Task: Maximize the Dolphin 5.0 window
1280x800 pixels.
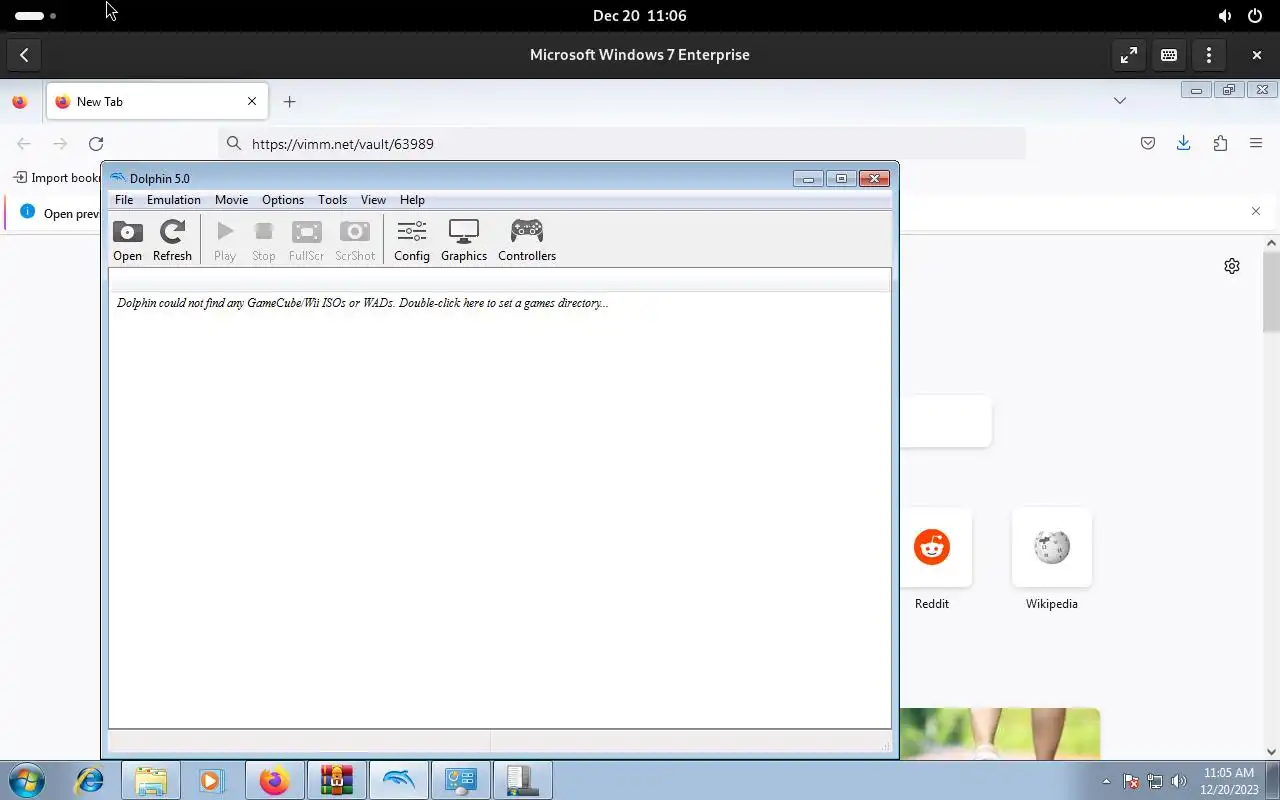Action: 841,179
